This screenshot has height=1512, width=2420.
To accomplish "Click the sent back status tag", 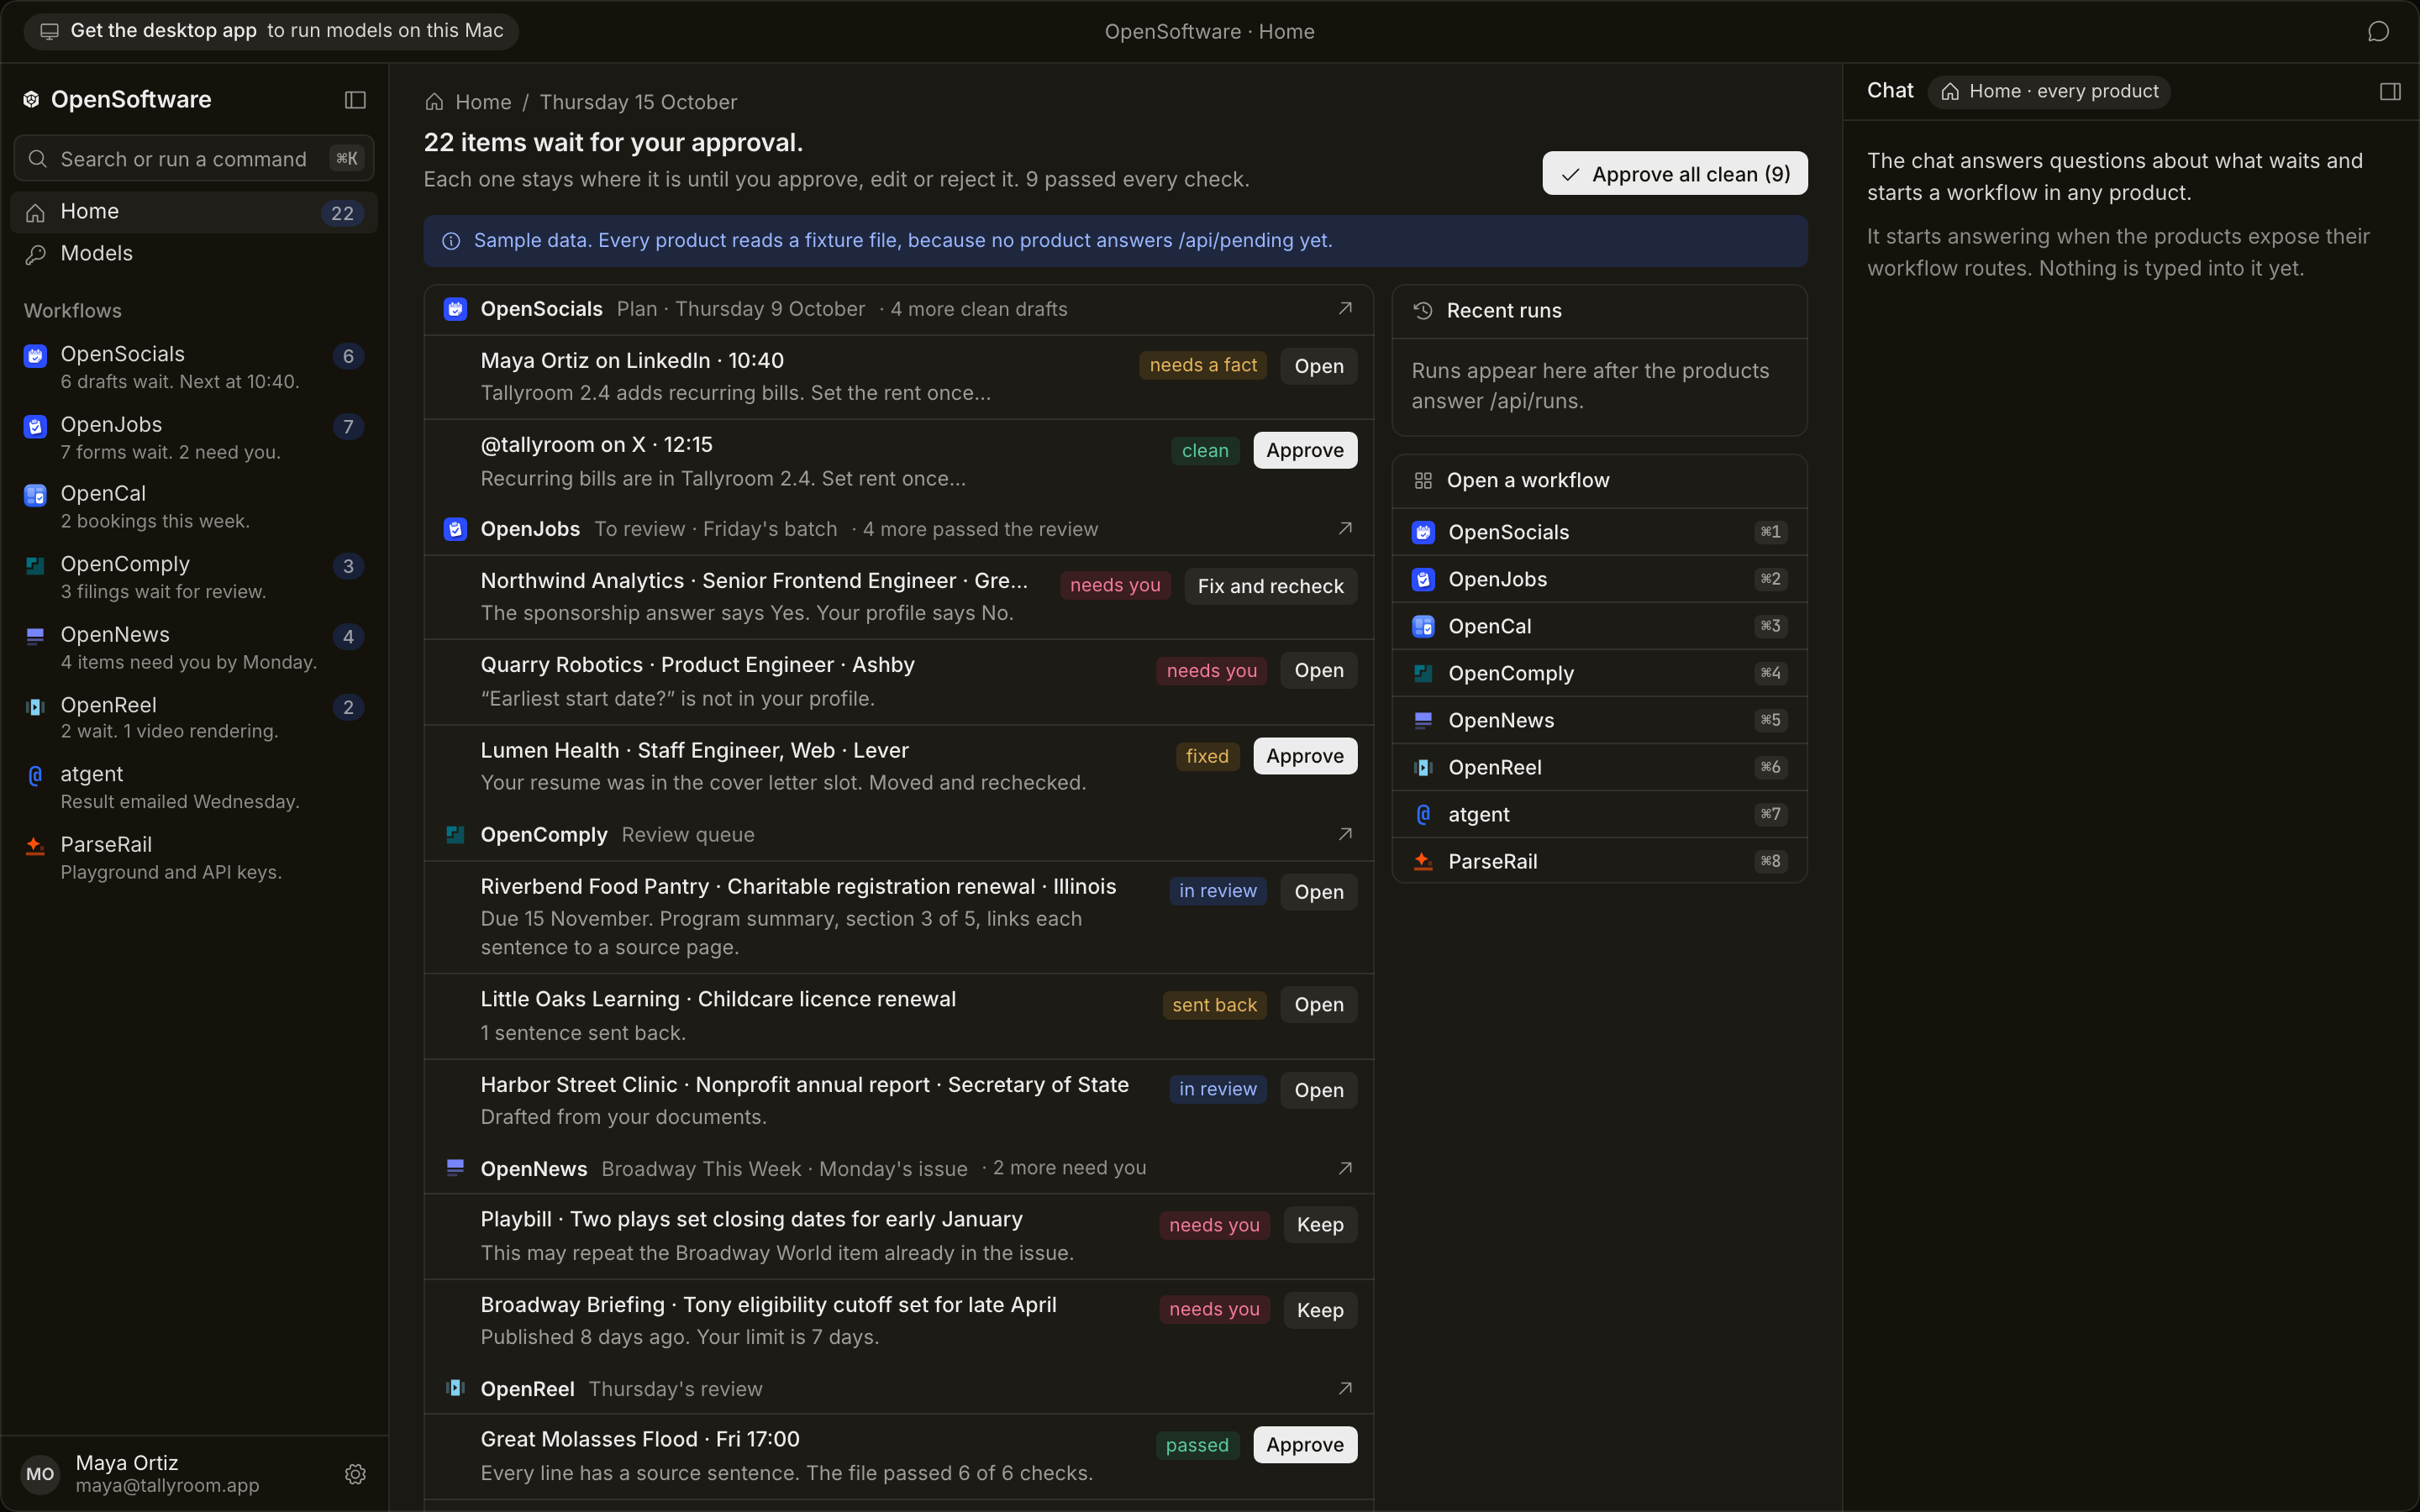I will point(1214,1005).
